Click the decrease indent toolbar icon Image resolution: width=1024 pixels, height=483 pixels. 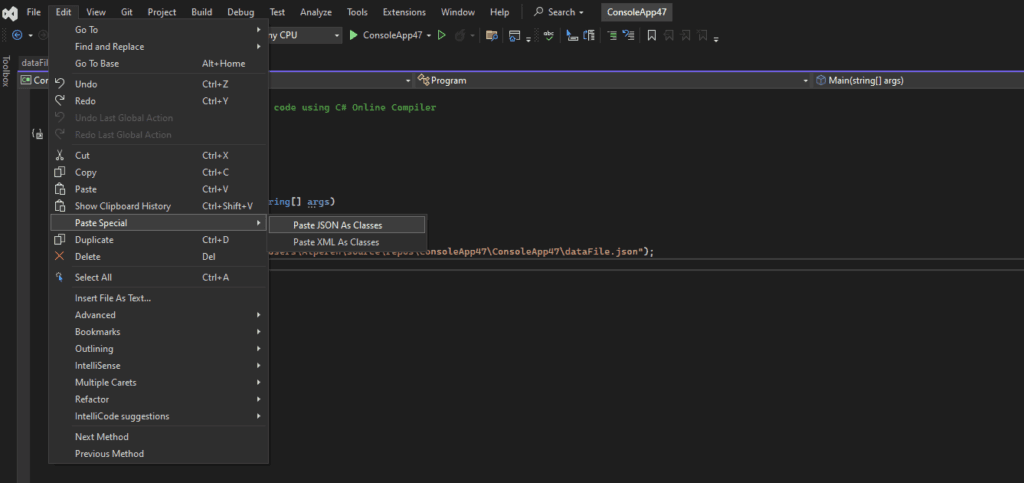[x=628, y=35]
